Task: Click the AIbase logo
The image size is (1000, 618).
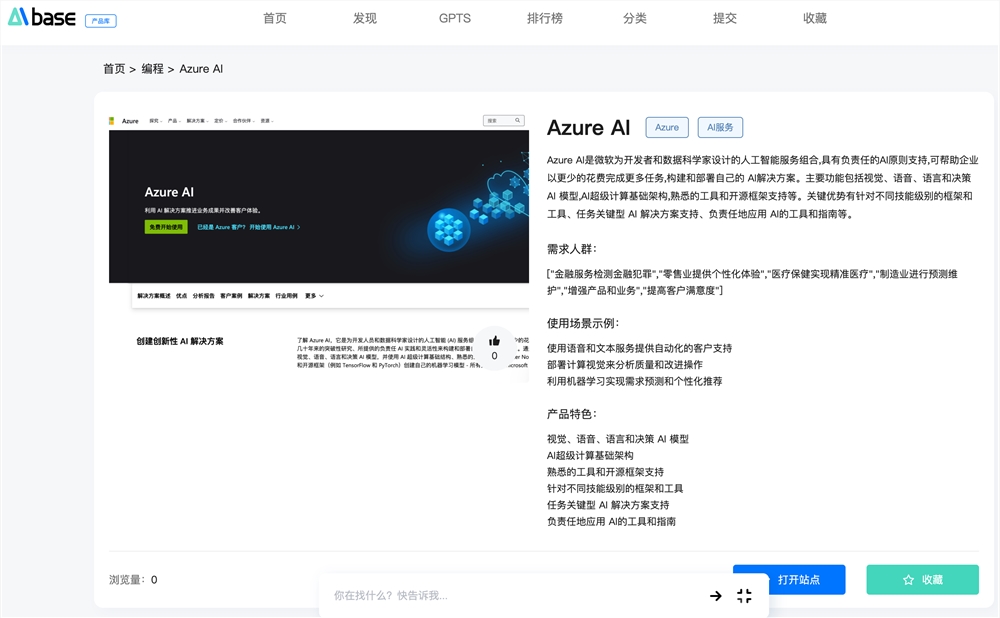Action: pyautogui.click(x=41, y=17)
